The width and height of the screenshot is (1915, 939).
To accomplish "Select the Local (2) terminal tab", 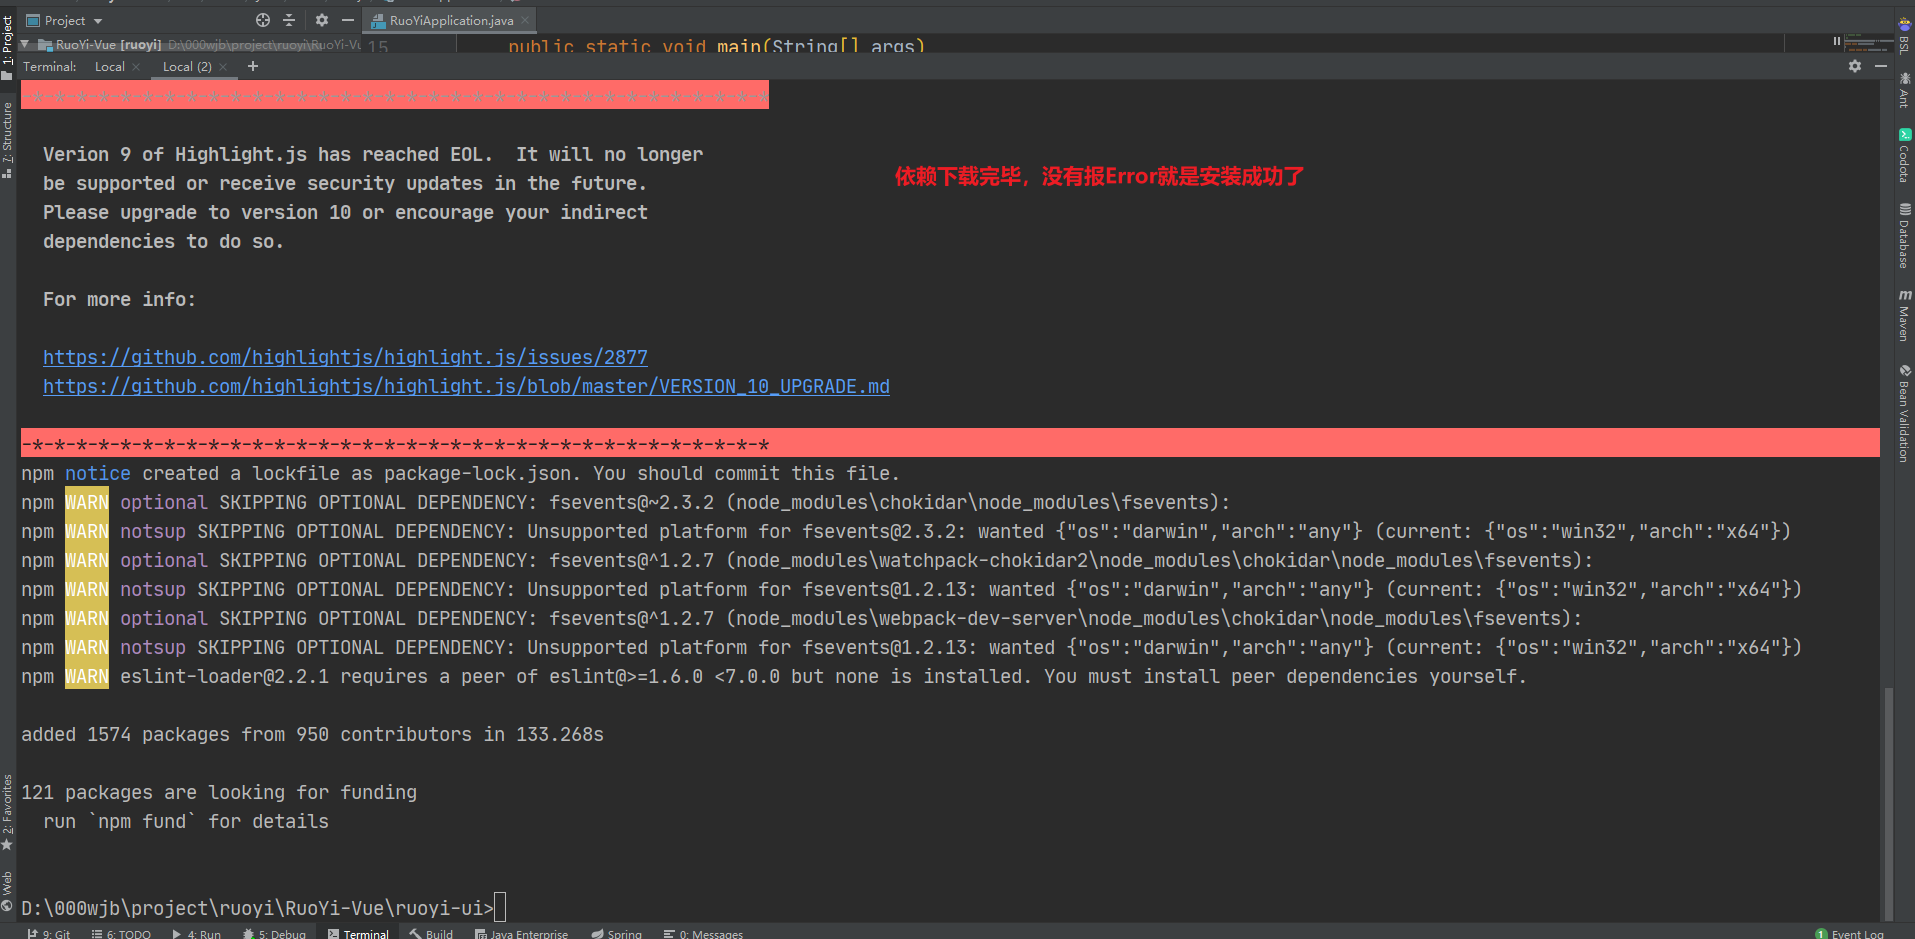I will pyautogui.click(x=187, y=67).
